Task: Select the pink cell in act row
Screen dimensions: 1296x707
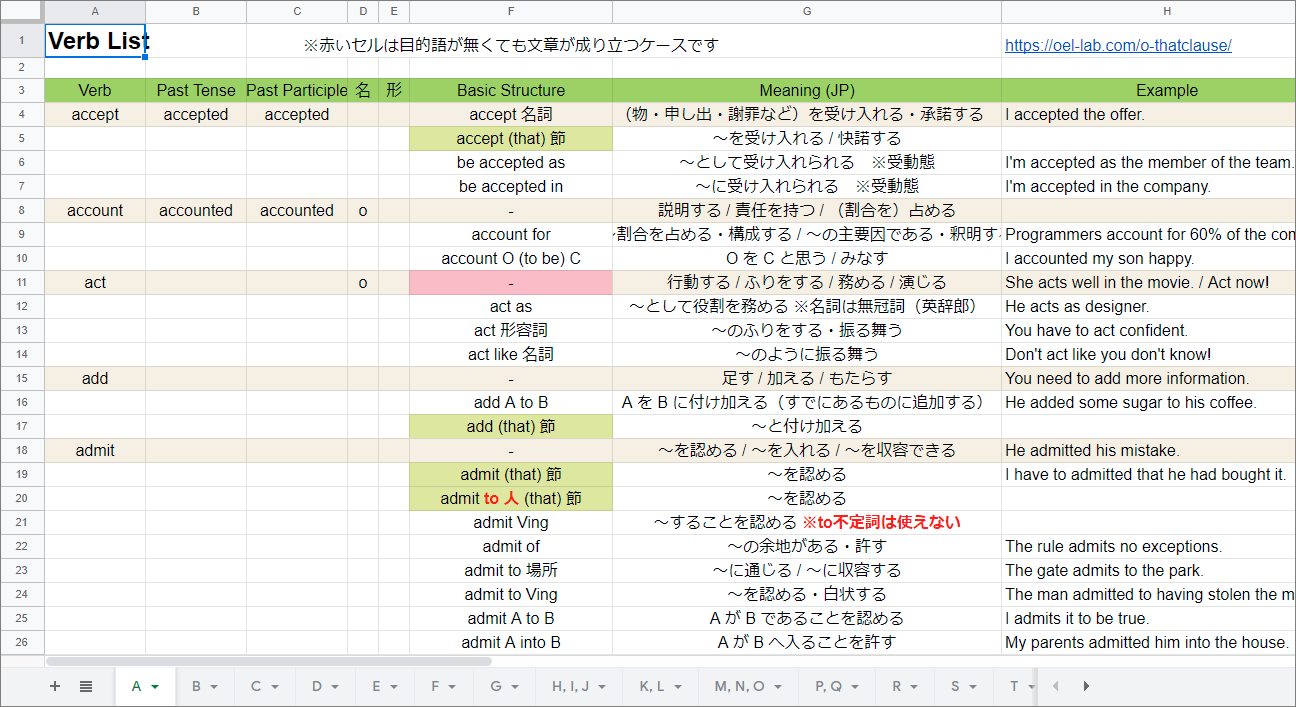Action: 511,282
